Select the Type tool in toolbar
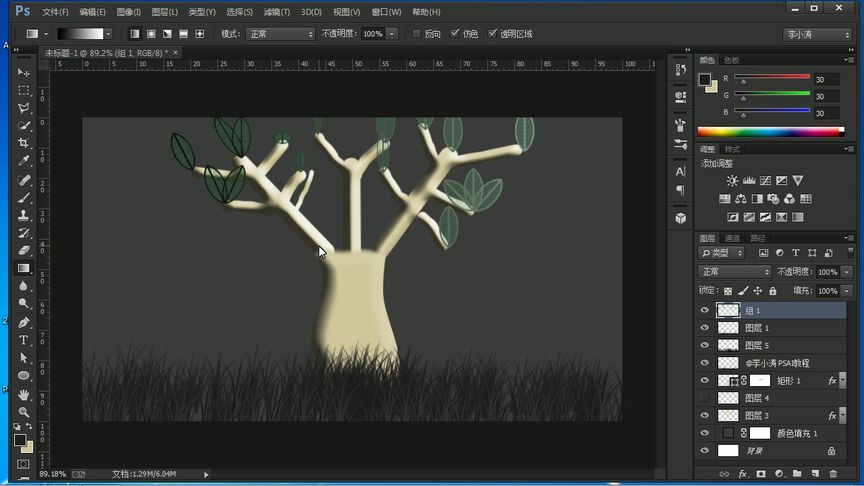 pos(24,341)
